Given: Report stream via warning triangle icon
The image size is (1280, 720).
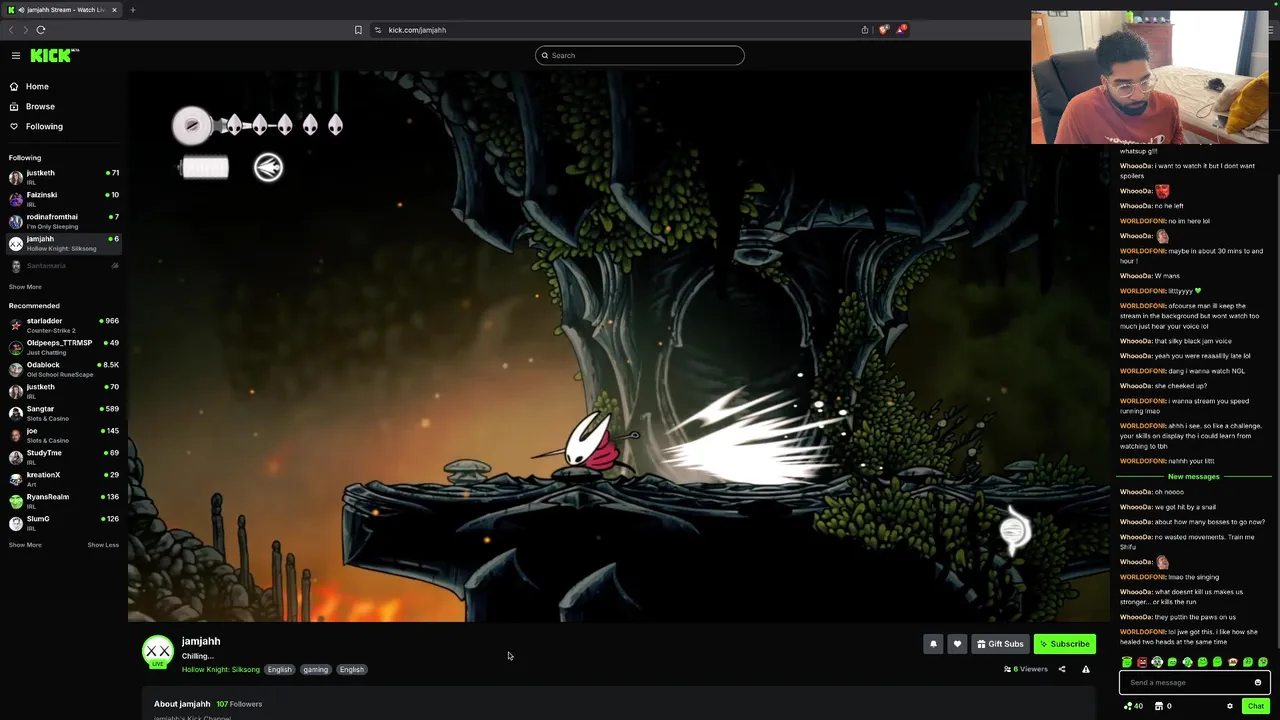Looking at the screenshot, I should click(1086, 669).
